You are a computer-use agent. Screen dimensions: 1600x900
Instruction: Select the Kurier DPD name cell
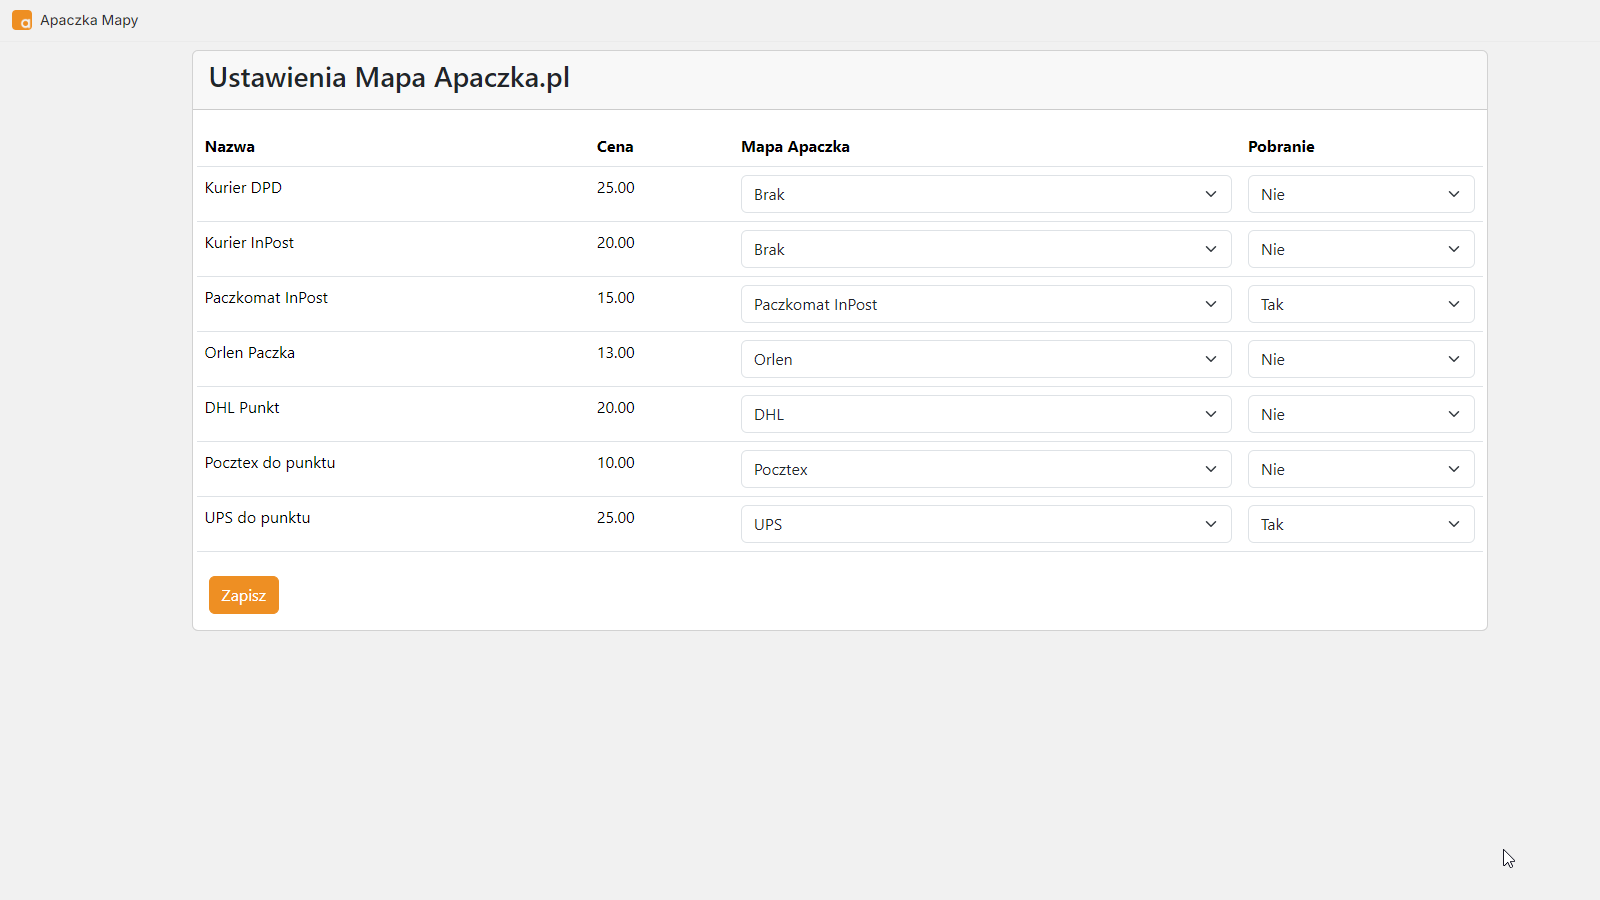243,188
